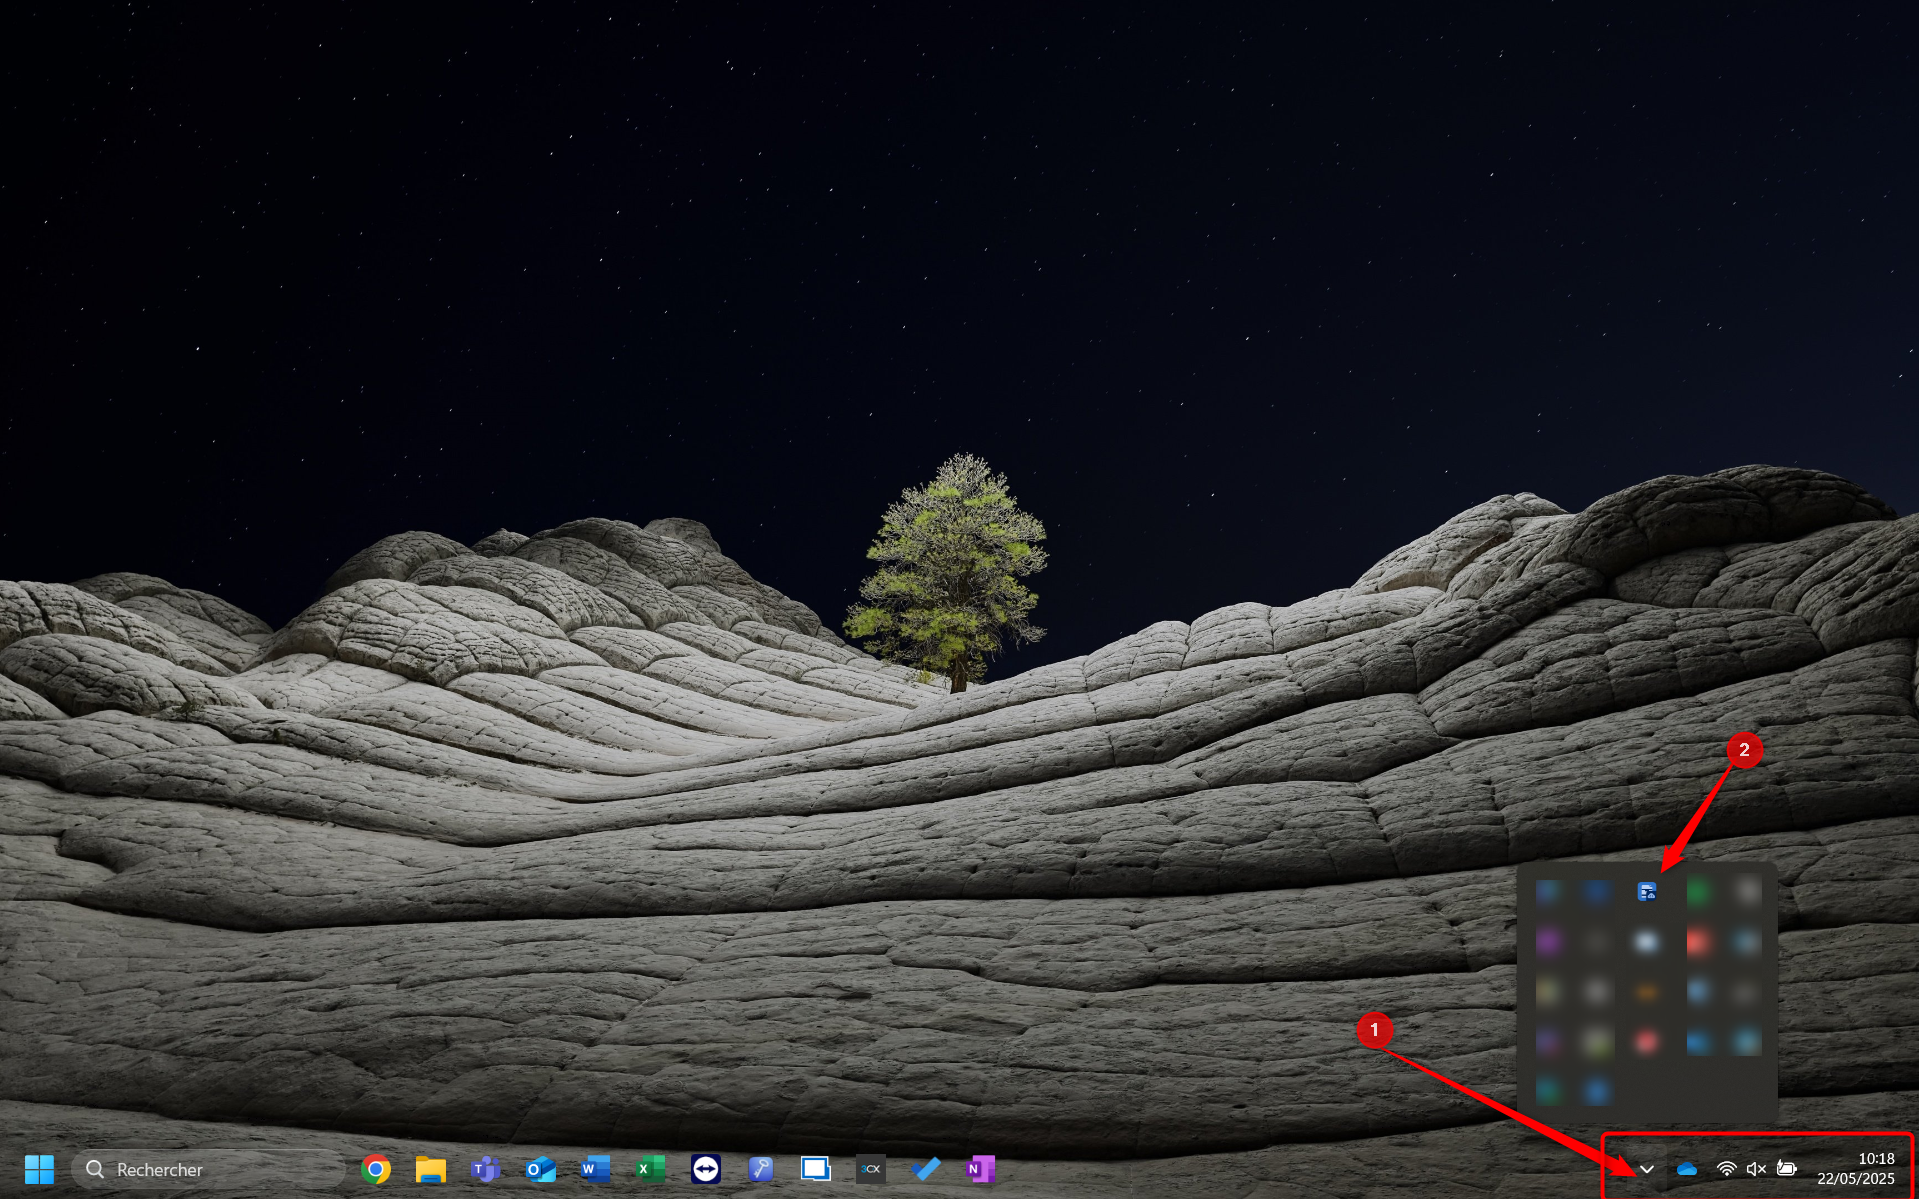Viewport: 1919px width, 1199px height.
Task: Unmute sound via the muted speaker icon
Action: click(1755, 1169)
